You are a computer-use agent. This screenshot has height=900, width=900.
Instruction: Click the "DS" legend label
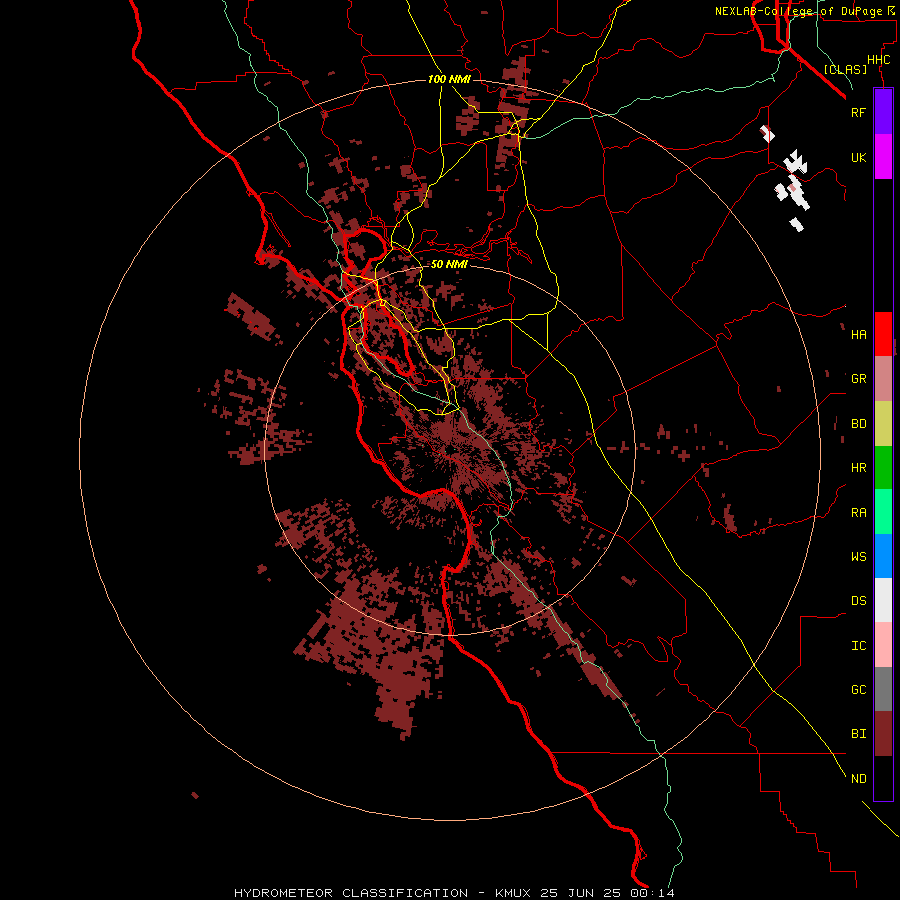click(x=858, y=601)
